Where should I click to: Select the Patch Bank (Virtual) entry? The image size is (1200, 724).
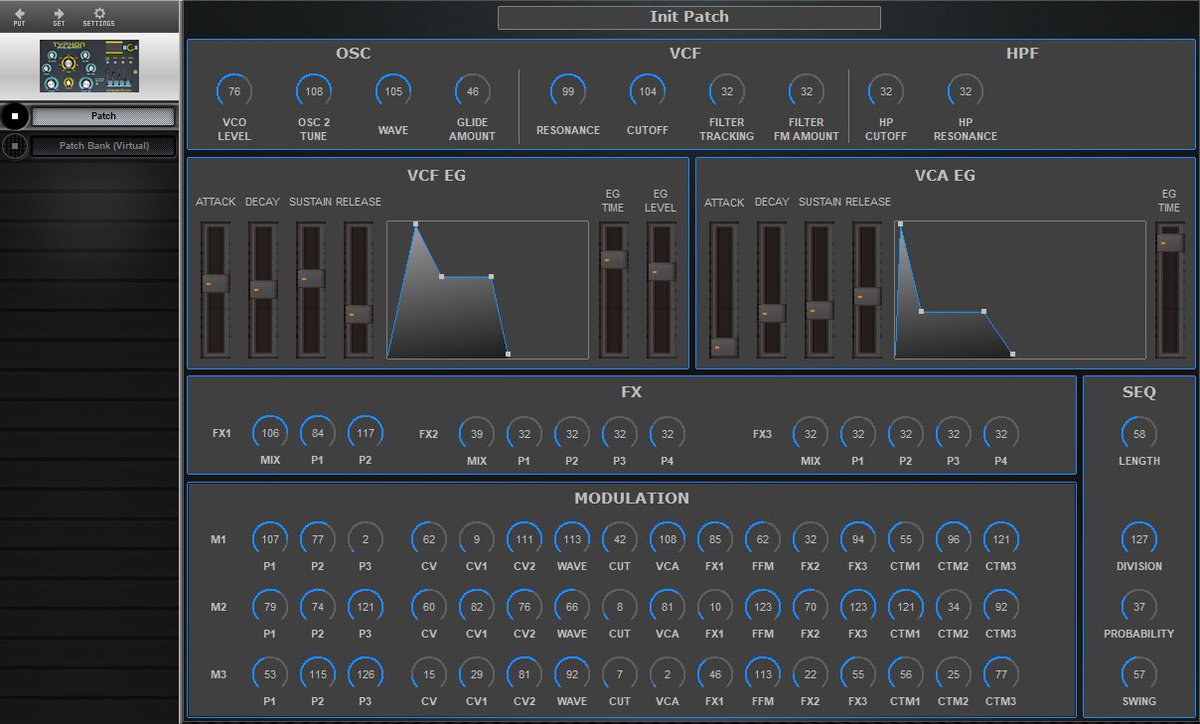point(103,146)
